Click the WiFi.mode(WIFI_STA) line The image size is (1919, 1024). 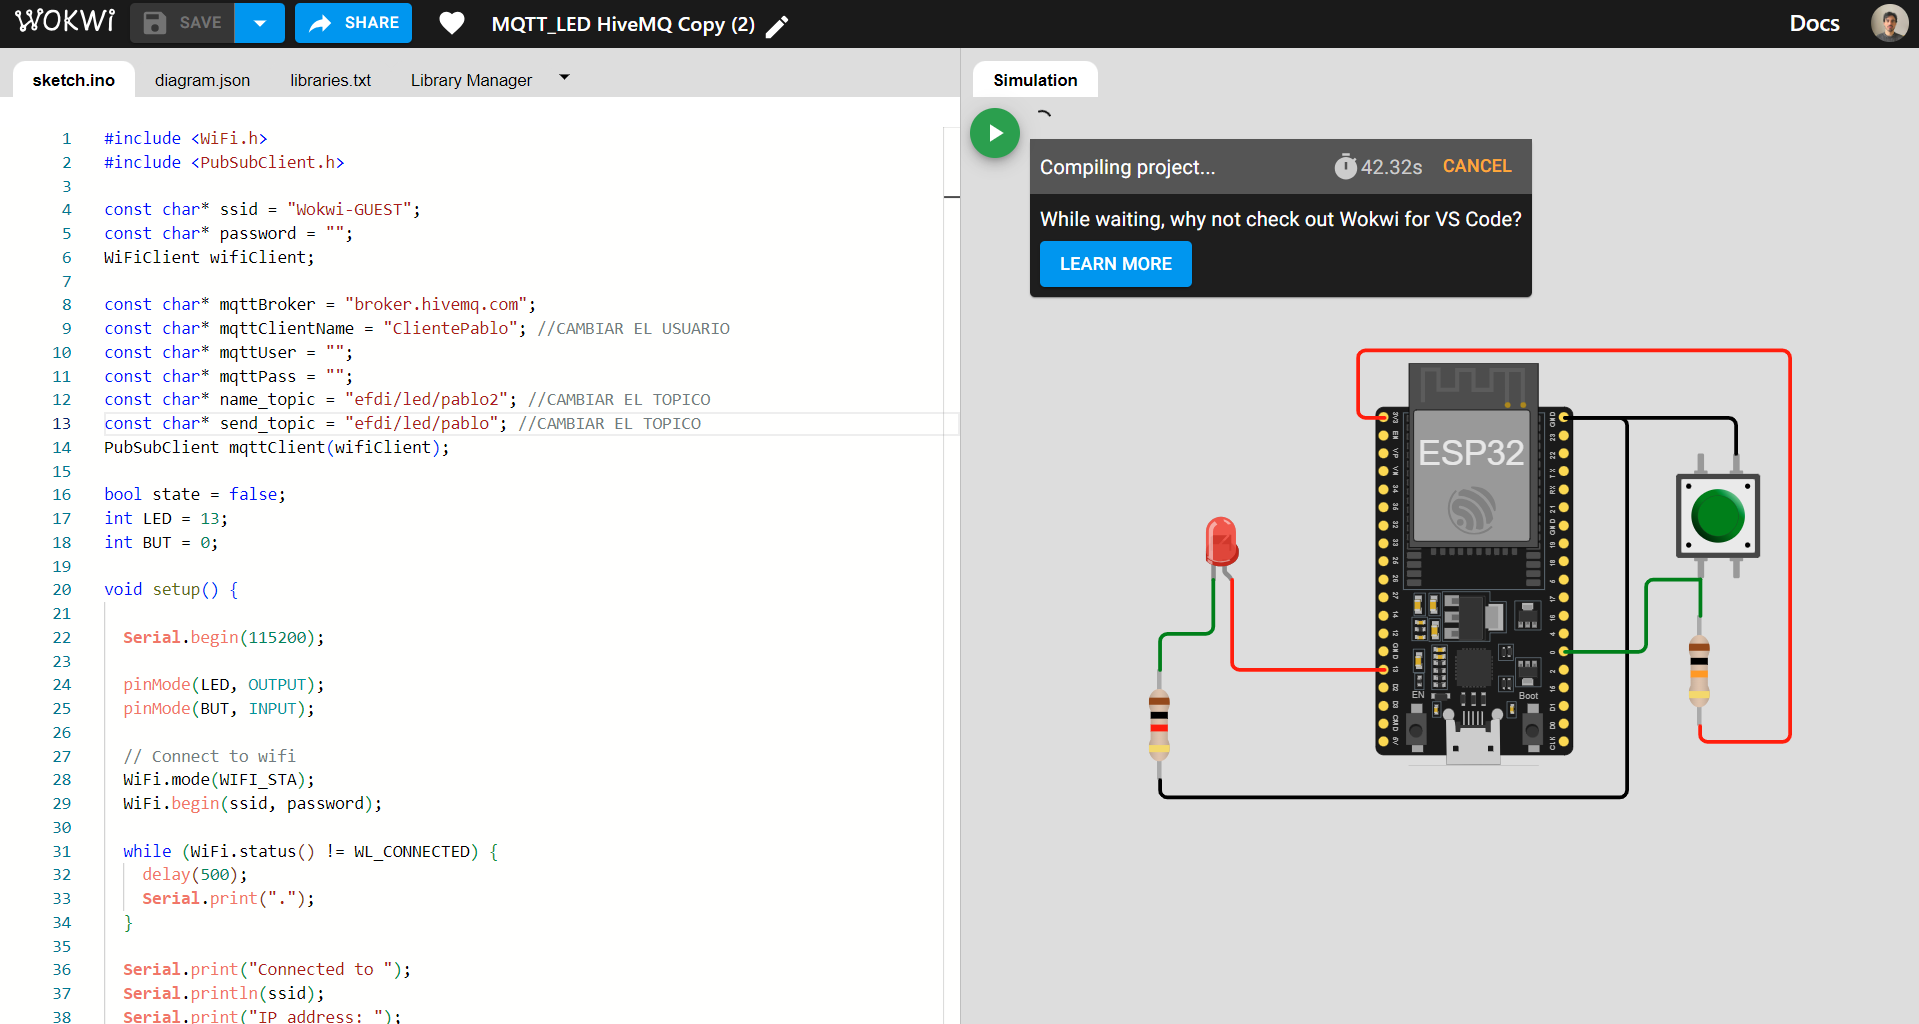pyautogui.click(x=219, y=780)
